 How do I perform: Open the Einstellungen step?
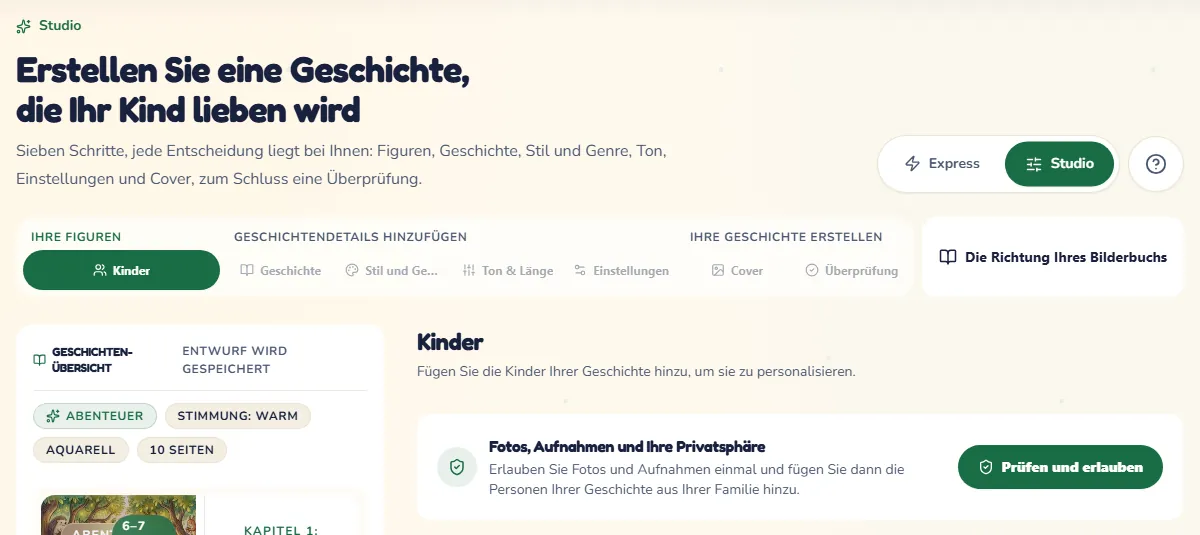coord(621,271)
